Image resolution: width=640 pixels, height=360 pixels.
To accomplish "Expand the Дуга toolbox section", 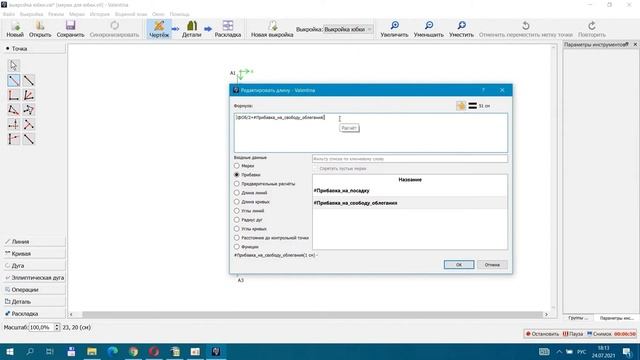I will [34, 266].
